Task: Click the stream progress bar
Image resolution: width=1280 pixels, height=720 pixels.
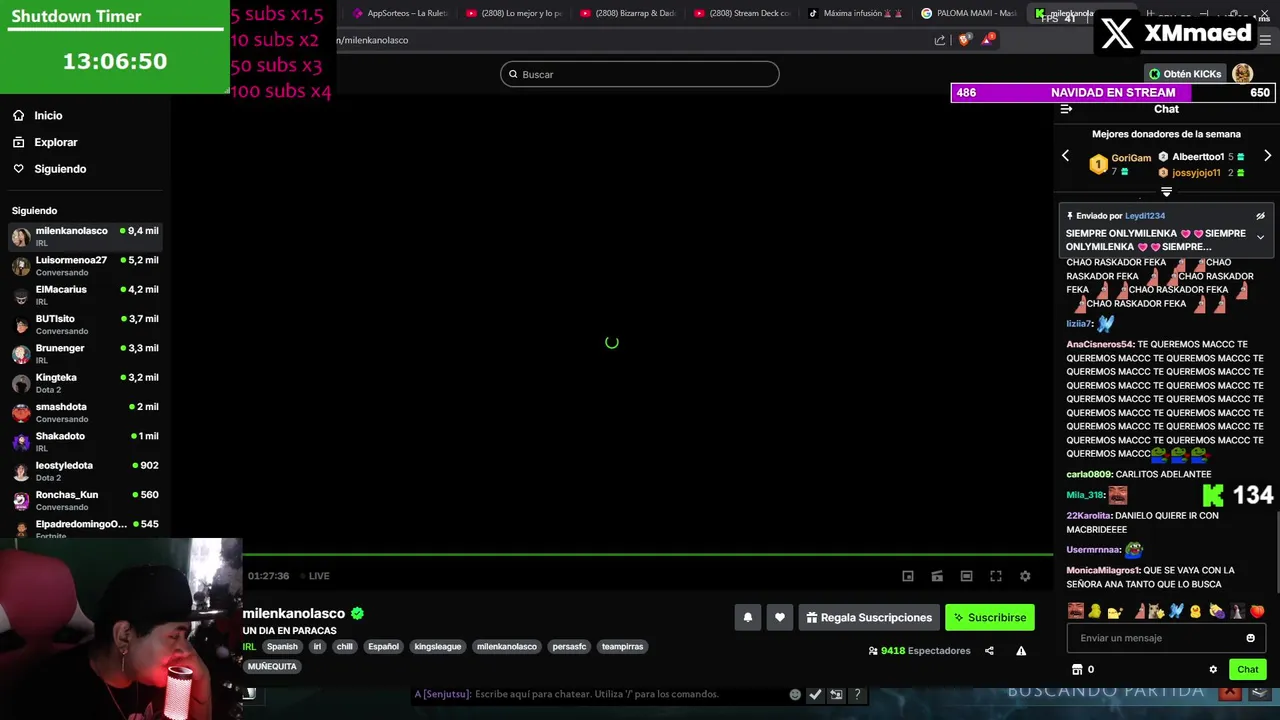Action: [647, 555]
